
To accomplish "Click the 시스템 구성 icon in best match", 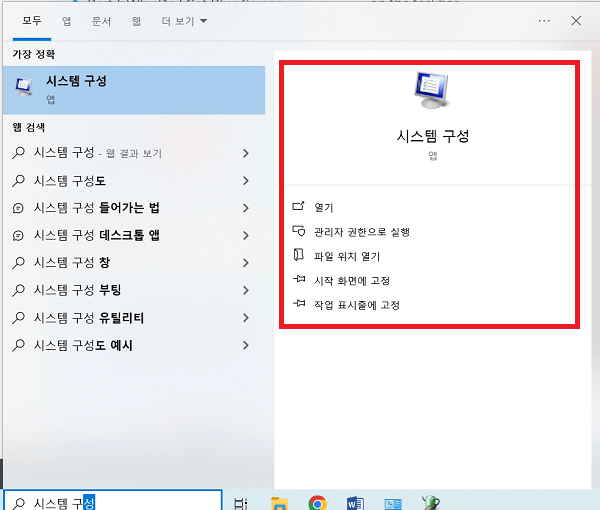I will tap(24, 87).
